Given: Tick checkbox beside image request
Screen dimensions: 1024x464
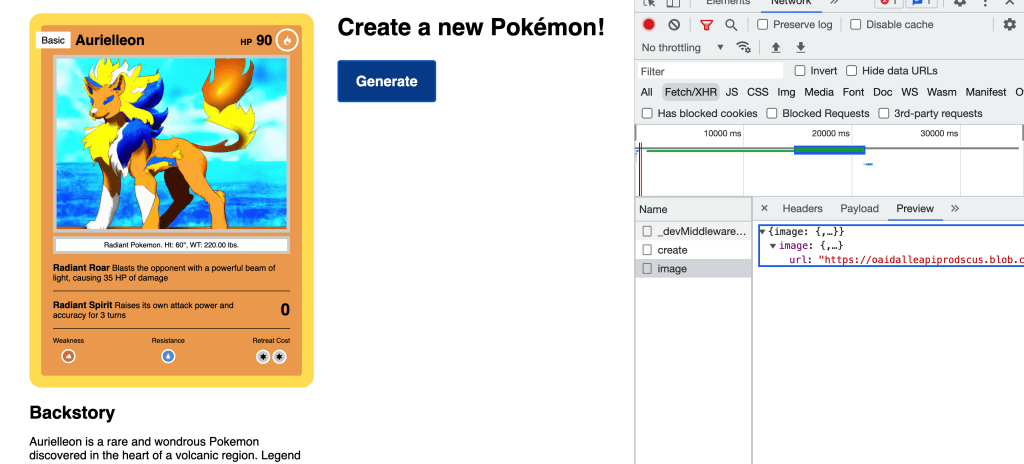Looking at the screenshot, I should click(x=647, y=269).
